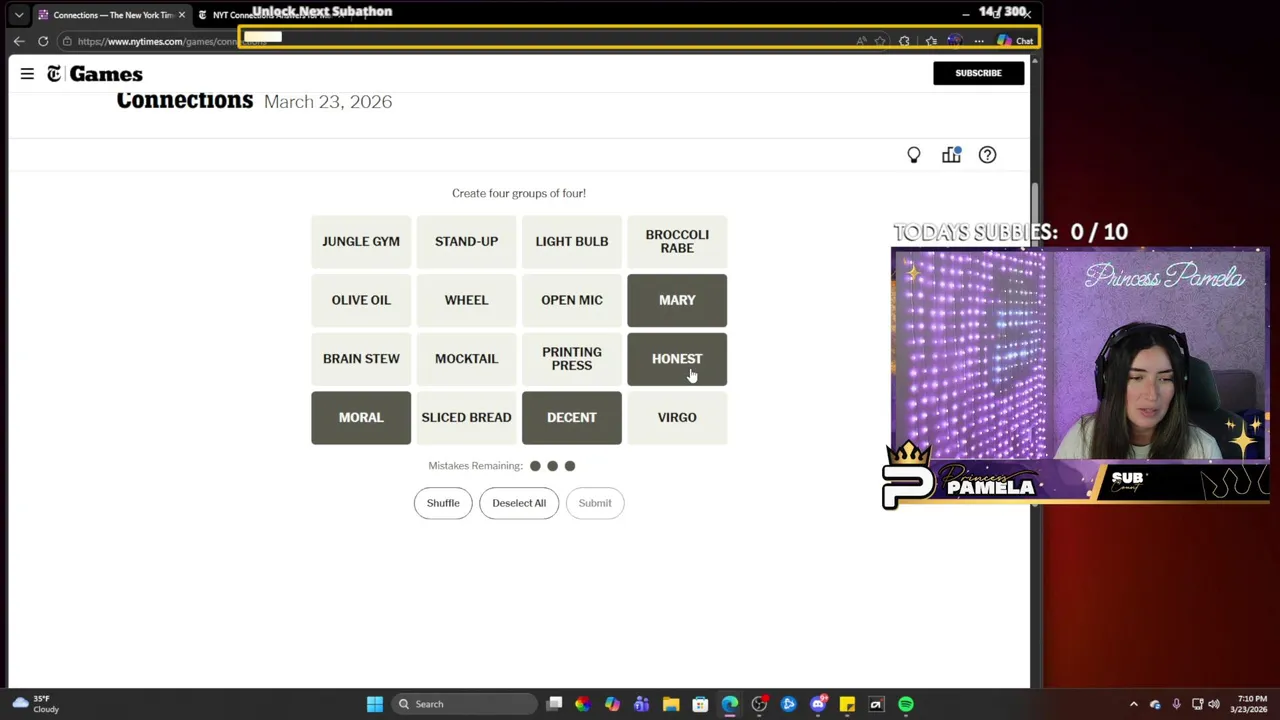Click the NYT Games logo

pos(95,74)
